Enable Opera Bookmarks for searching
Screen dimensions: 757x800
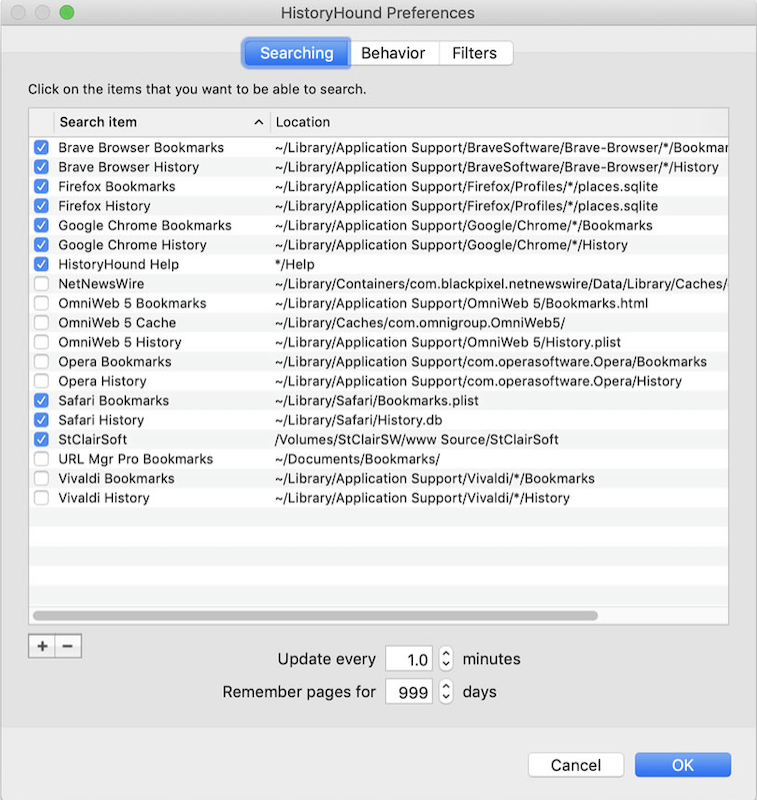pos(41,362)
